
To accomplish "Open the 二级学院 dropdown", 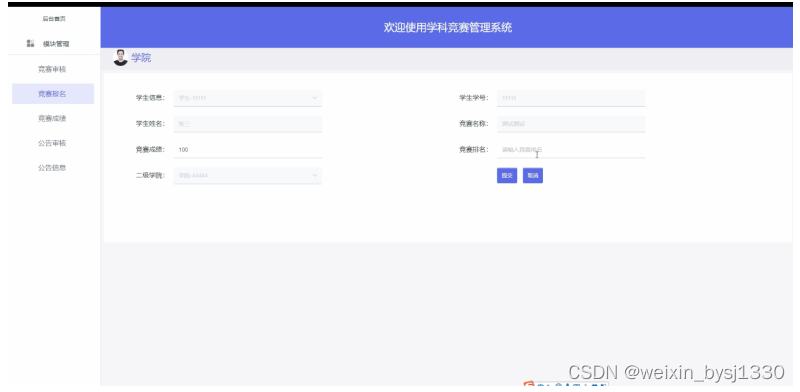I will point(247,176).
